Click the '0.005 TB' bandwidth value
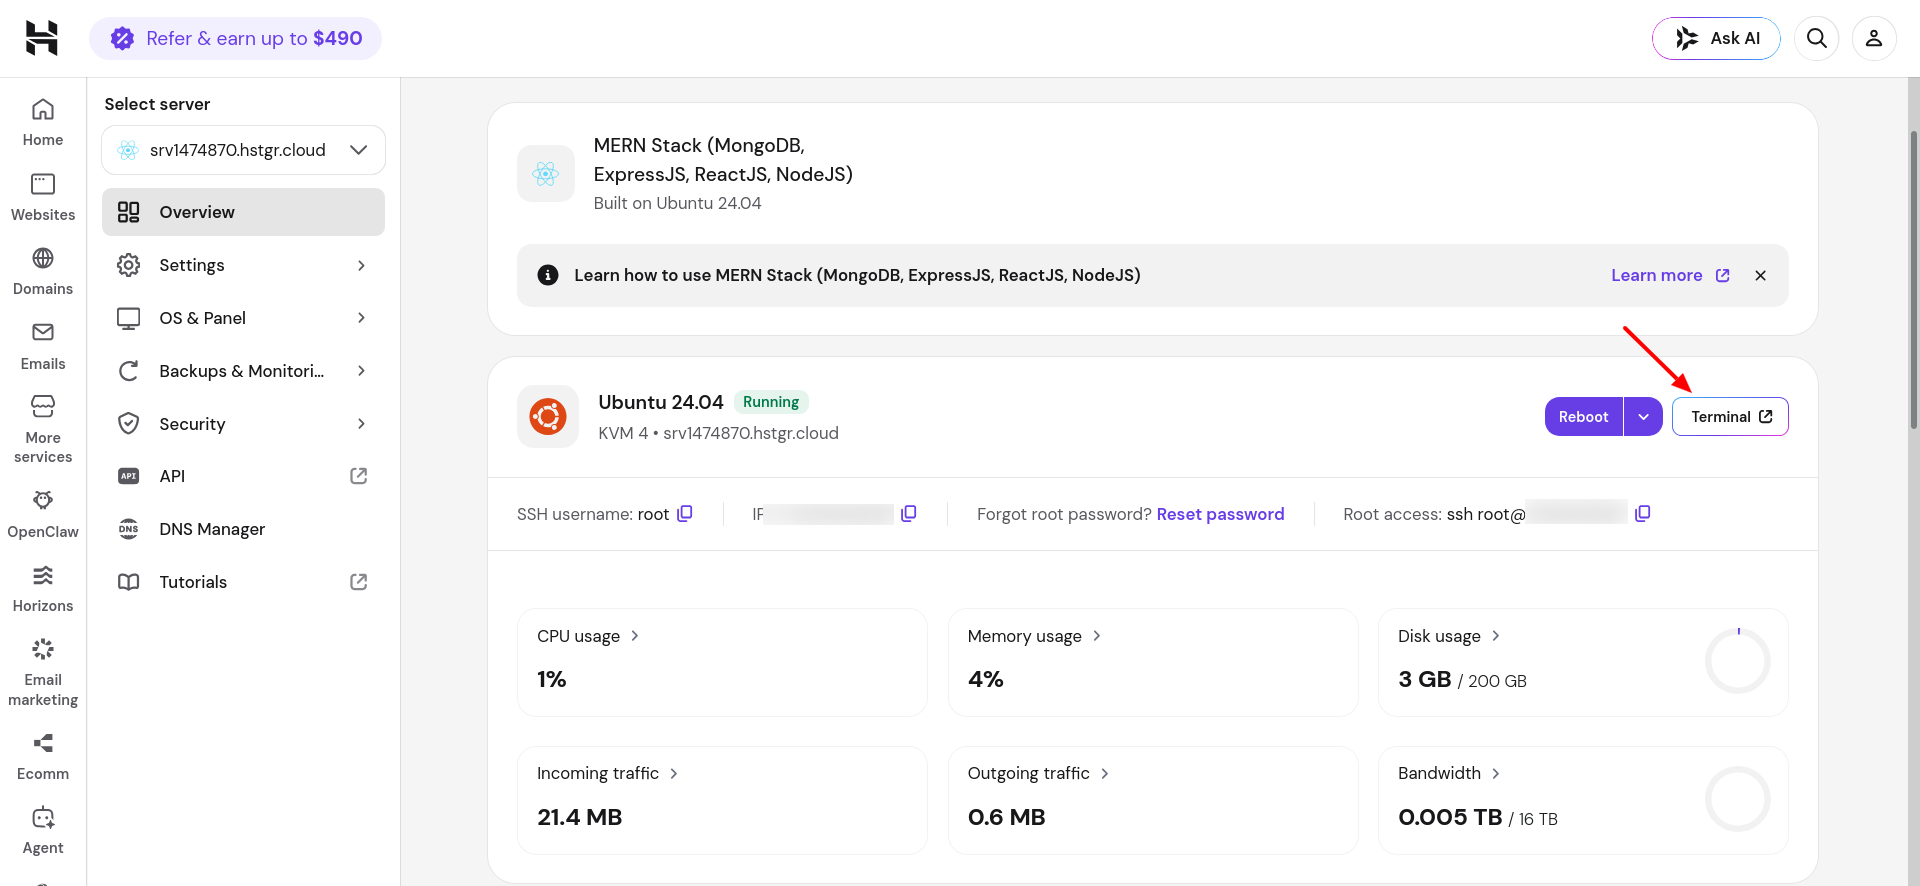Image resolution: width=1920 pixels, height=886 pixels. 1450,817
